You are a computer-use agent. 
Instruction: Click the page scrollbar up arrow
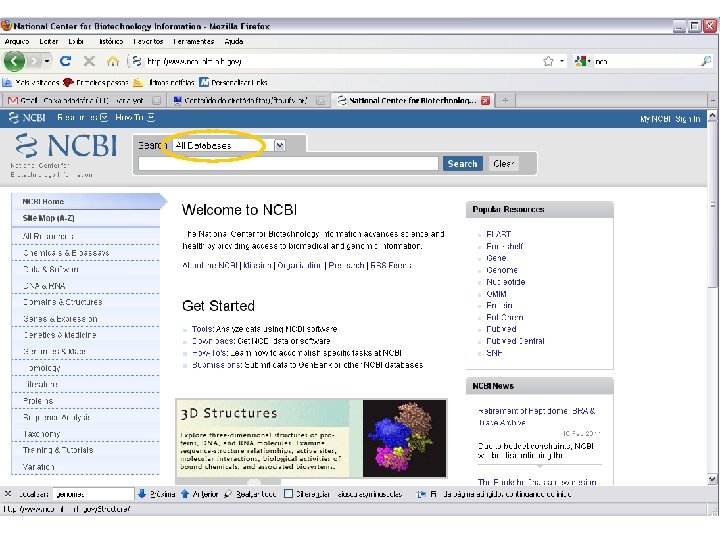(712, 115)
